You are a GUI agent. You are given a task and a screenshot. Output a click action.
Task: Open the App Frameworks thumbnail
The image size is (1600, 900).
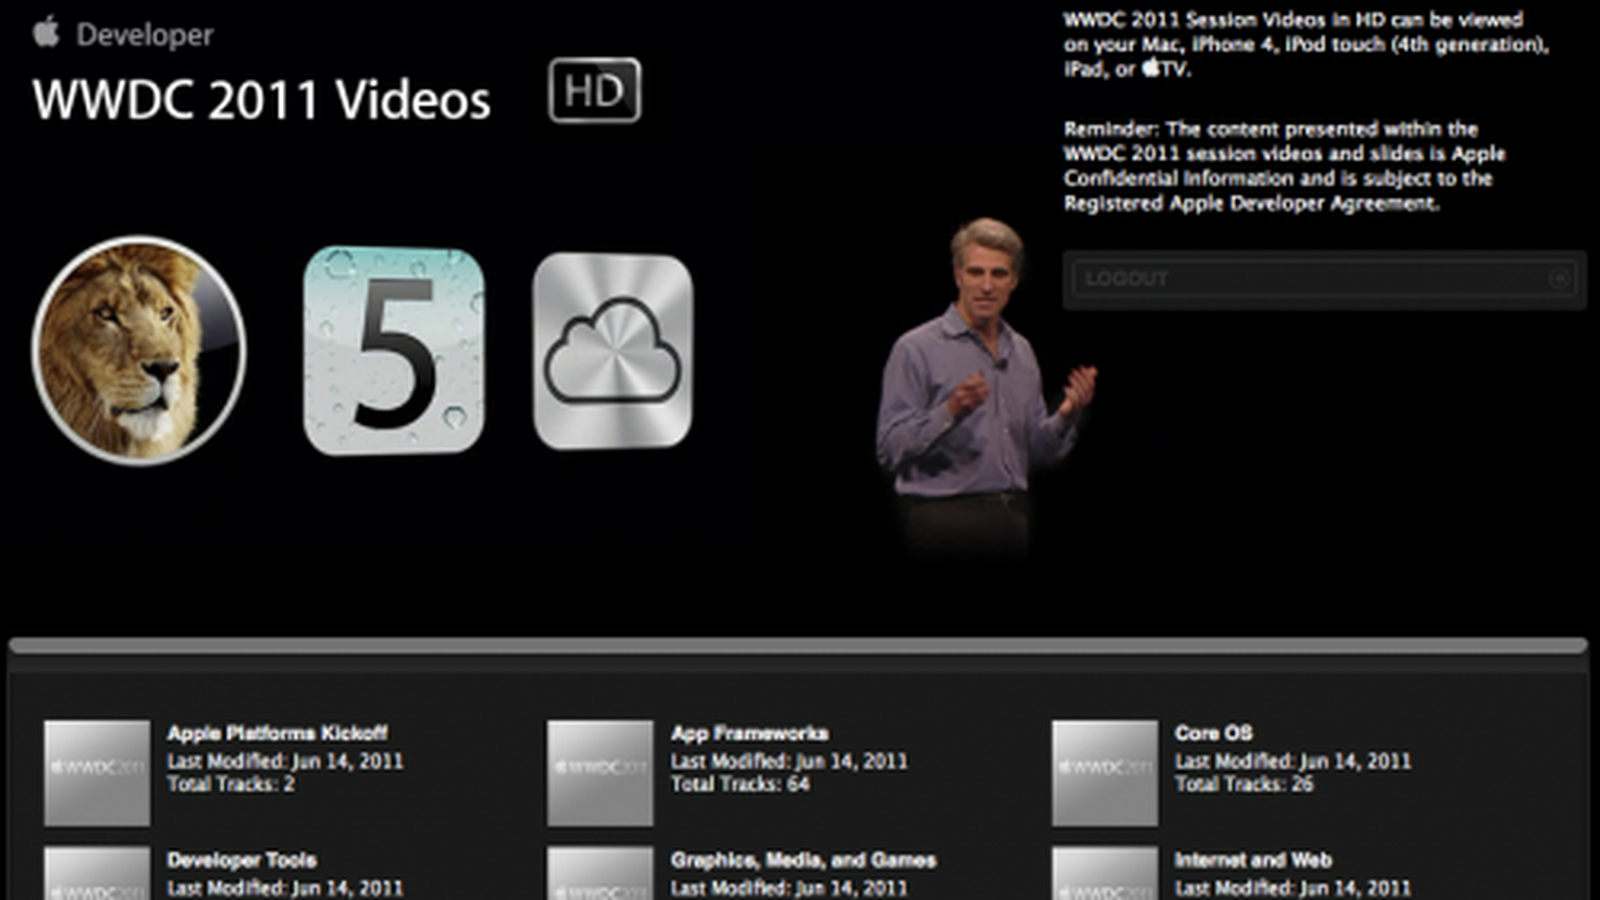[600, 772]
